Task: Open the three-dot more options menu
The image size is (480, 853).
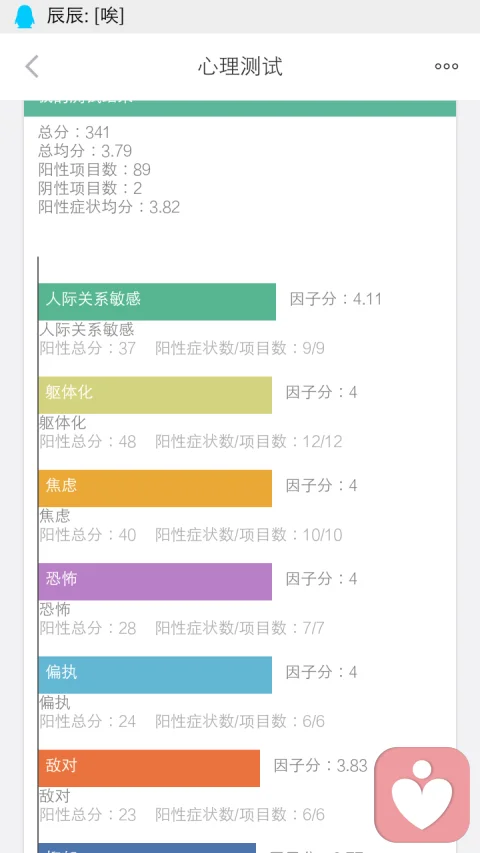Action: coord(446,66)
